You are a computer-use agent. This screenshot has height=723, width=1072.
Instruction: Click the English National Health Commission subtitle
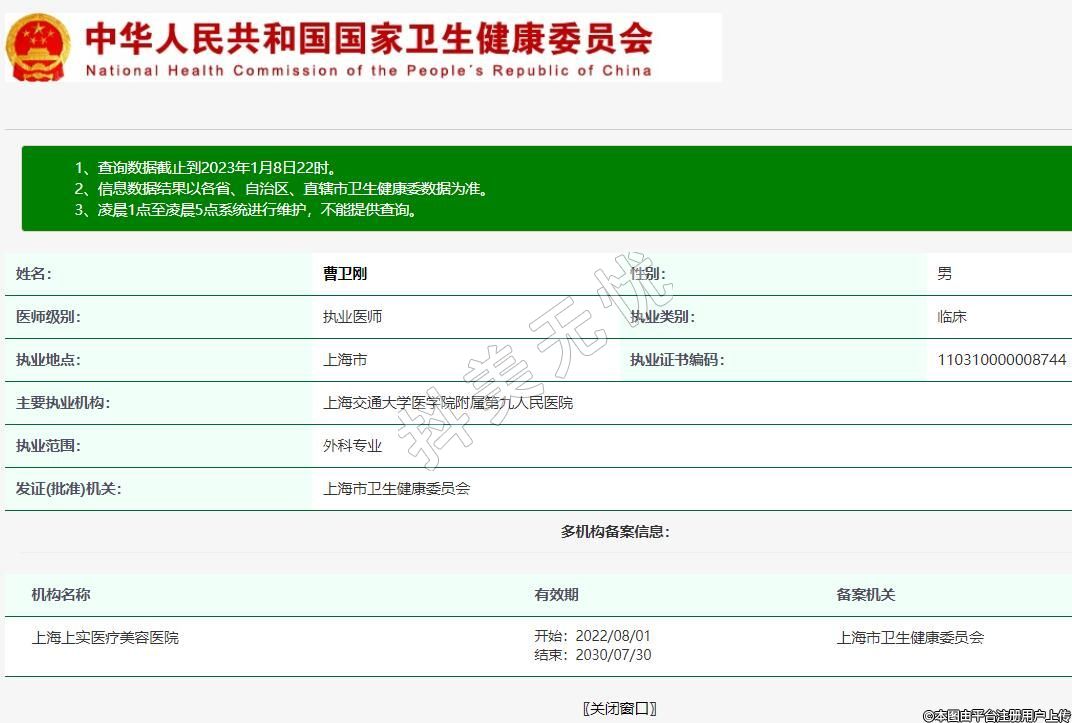click(x=368, y=70)
